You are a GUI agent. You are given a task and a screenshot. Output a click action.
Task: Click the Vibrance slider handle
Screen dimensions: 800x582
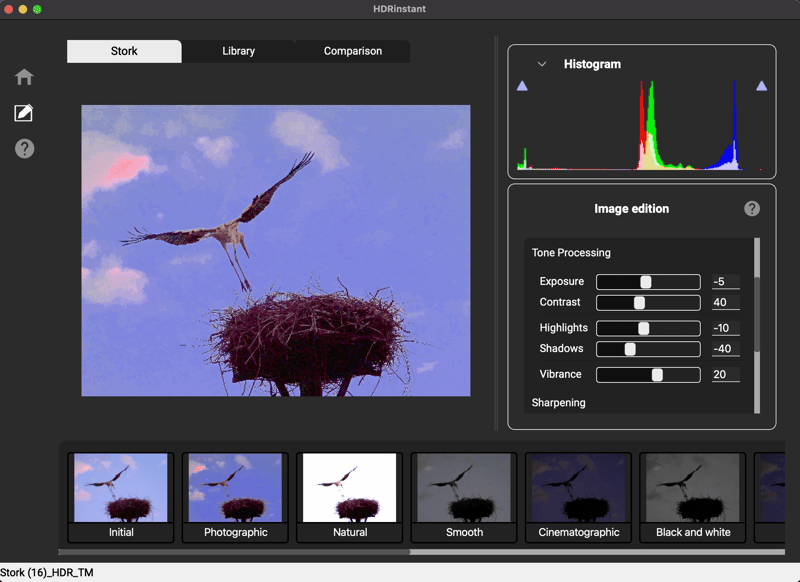tap(656, 374)
